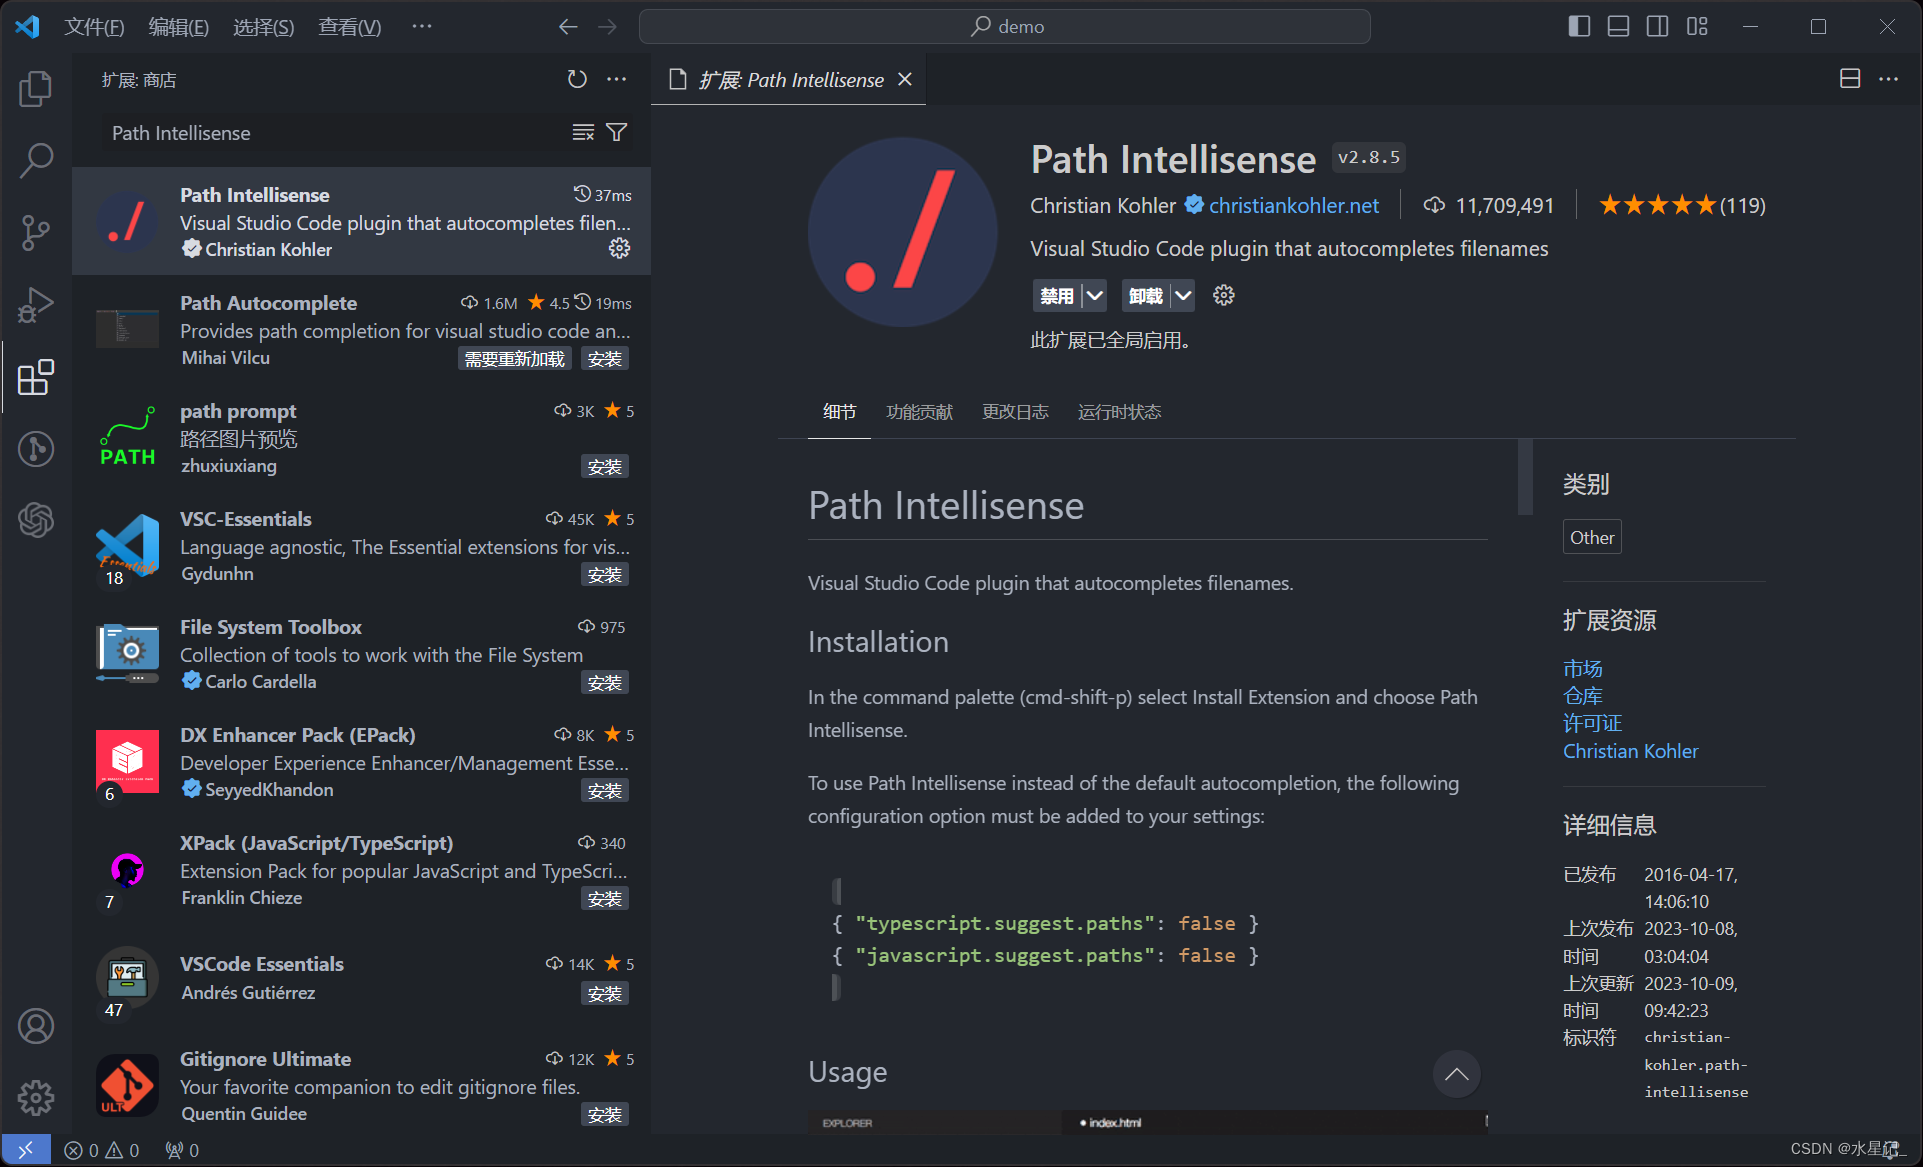Click the Disable extension button
The height and width of the screenshot is (1167, 1923).
[x=1057, y=295]
